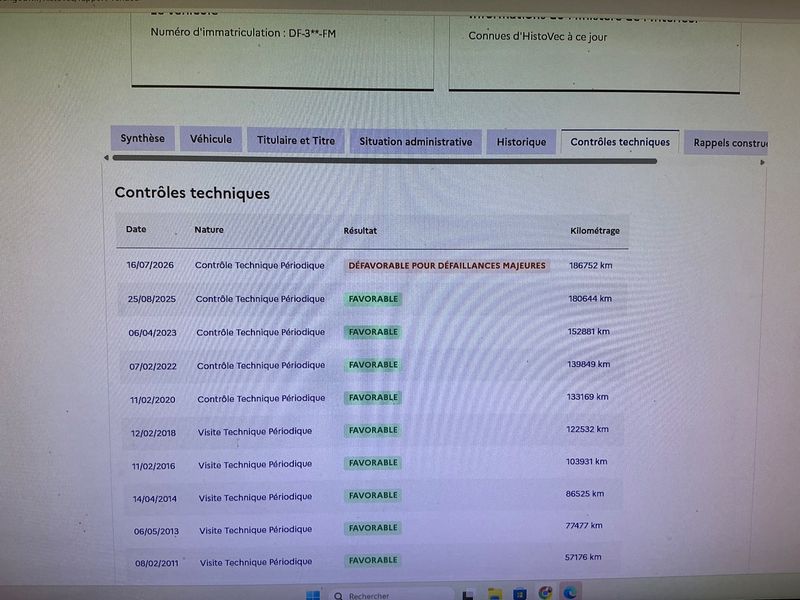
Task: Select the date 11/02/2016
Action: point(153,466)
